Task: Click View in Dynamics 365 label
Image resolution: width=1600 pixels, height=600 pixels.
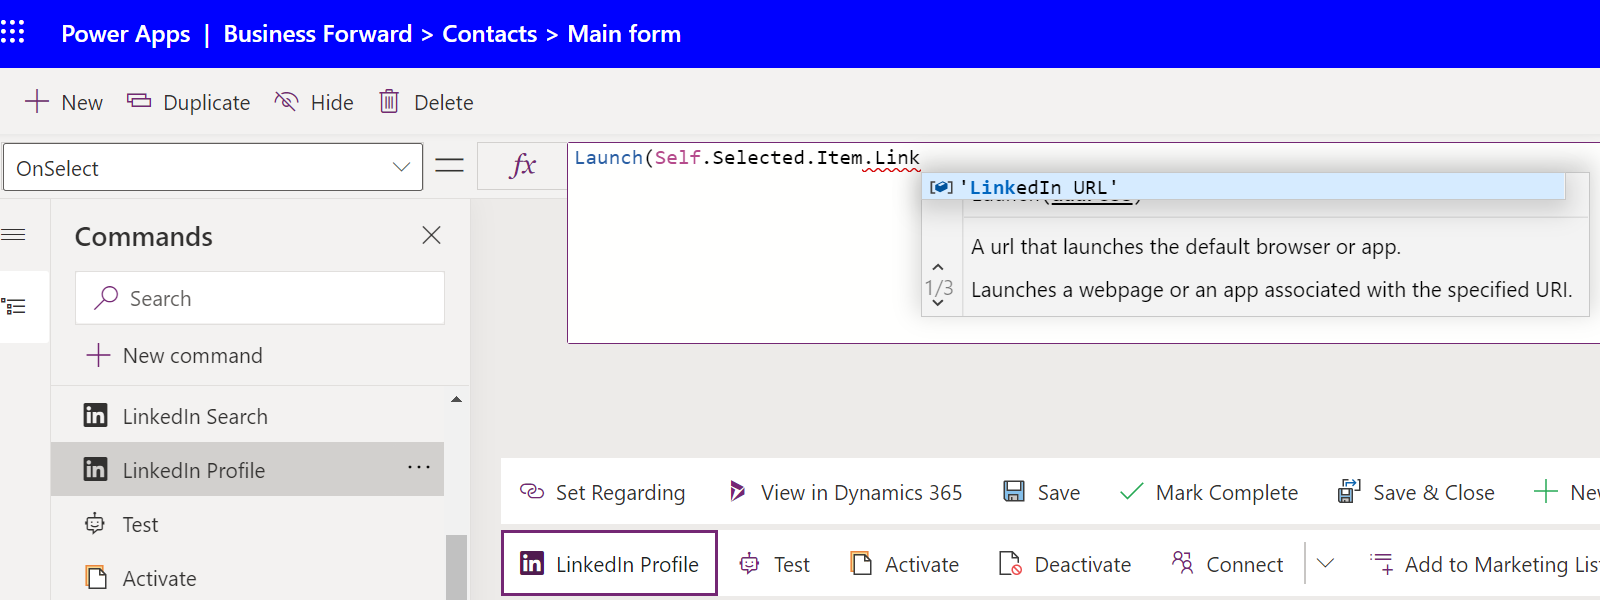Action: 861,492
